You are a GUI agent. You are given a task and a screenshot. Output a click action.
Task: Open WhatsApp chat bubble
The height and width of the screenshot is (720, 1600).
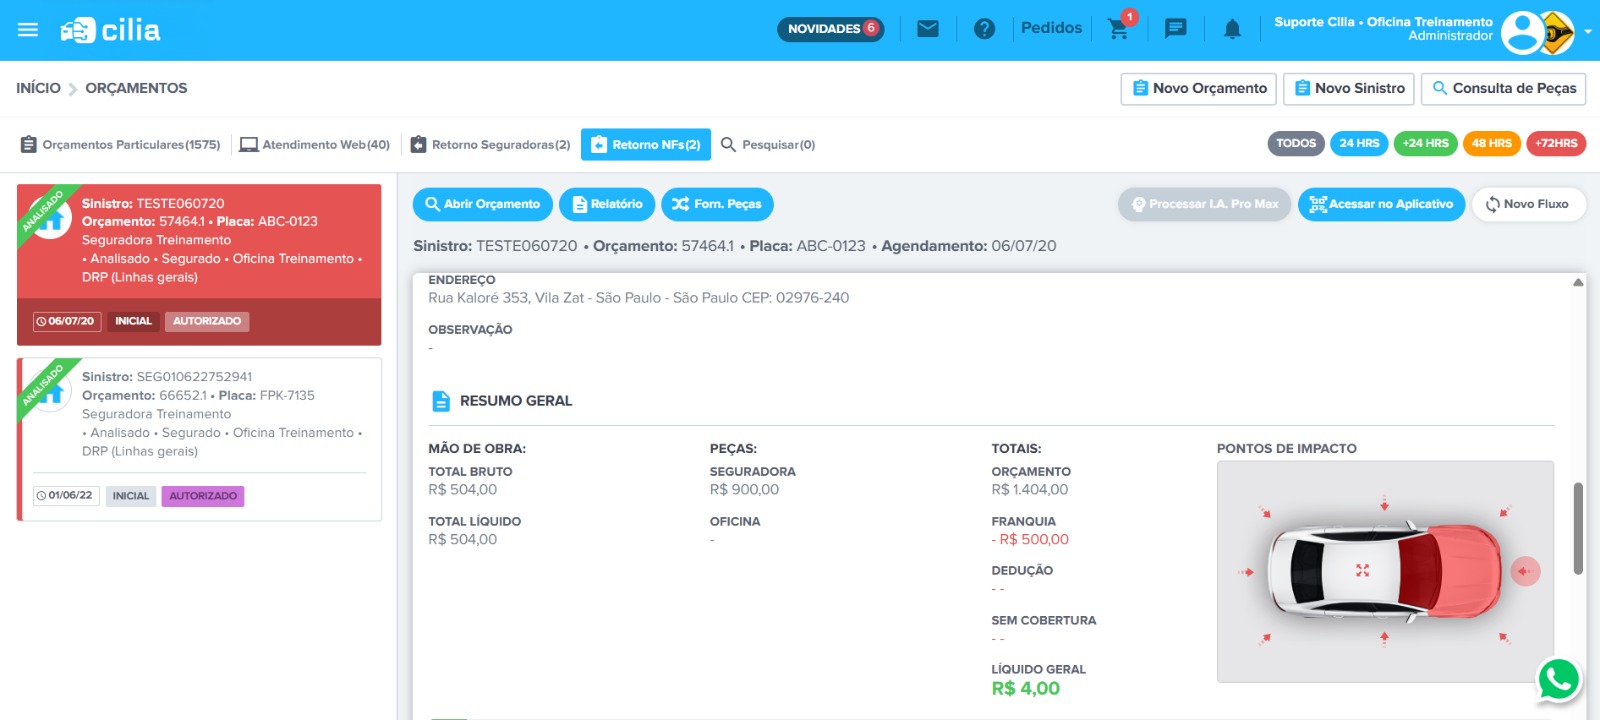pos(1558,680)
